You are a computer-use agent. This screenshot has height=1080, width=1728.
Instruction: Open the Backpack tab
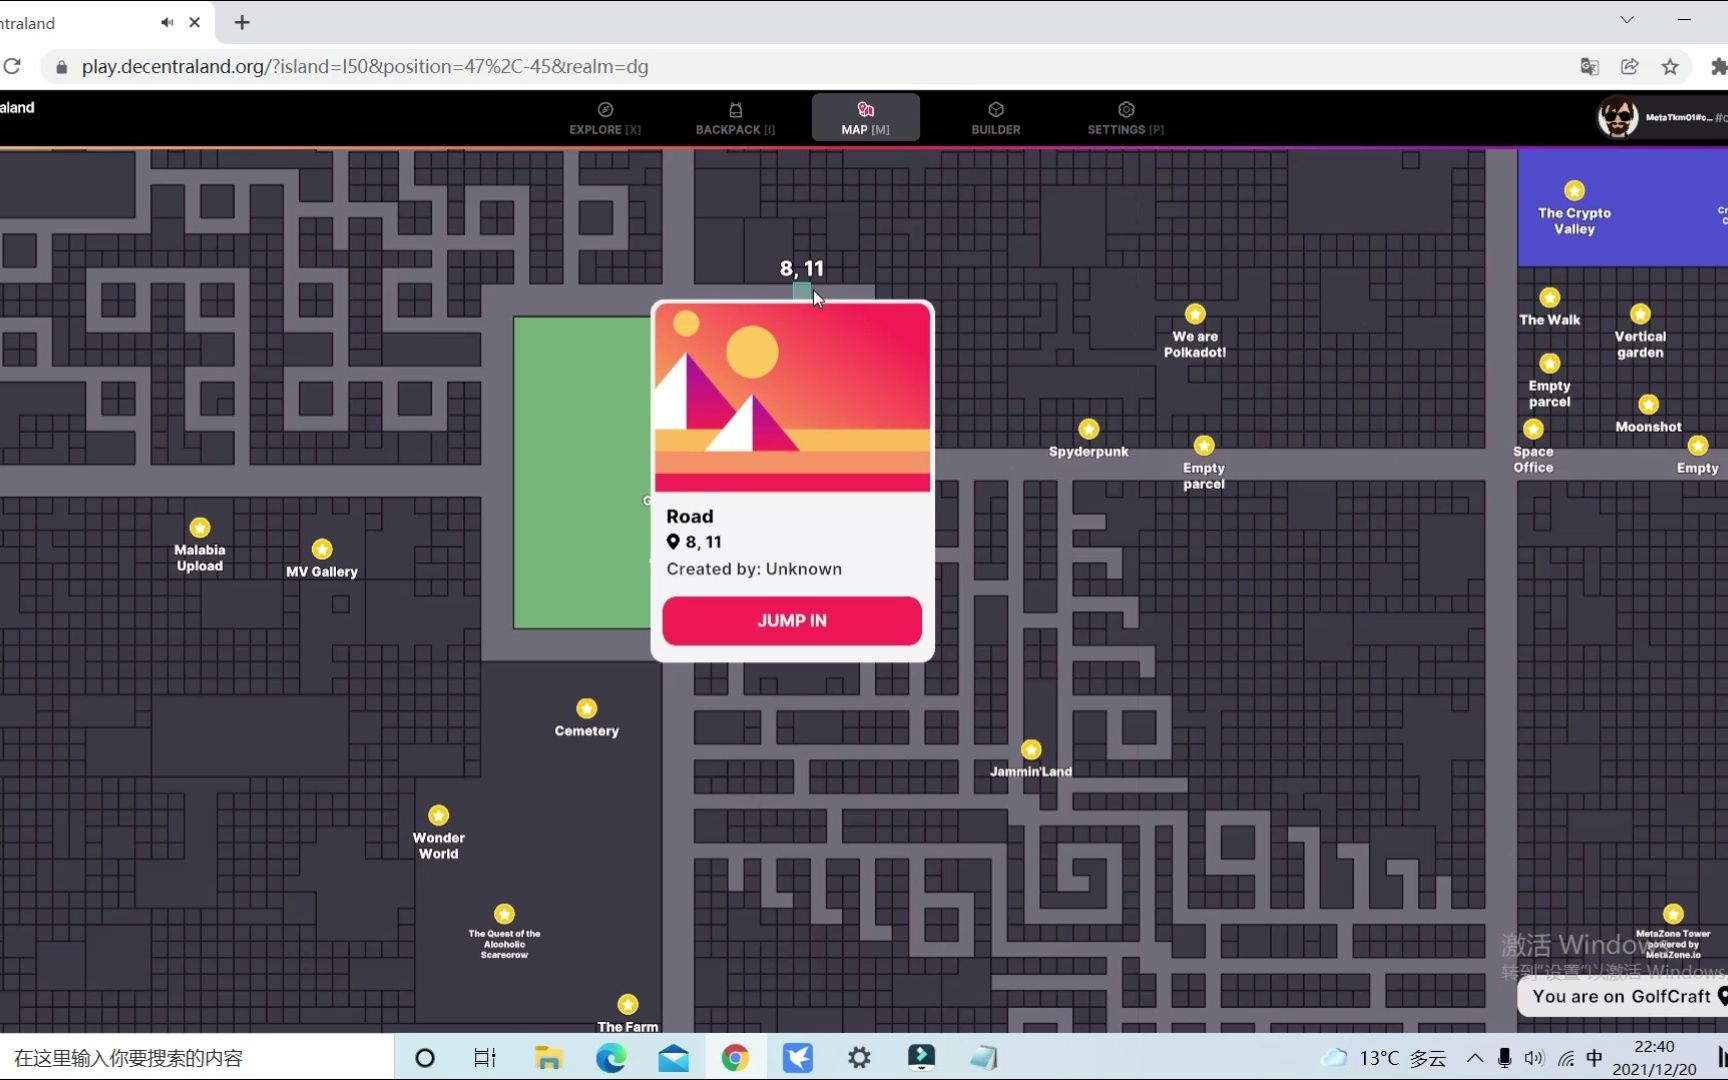tap(735, 118)
